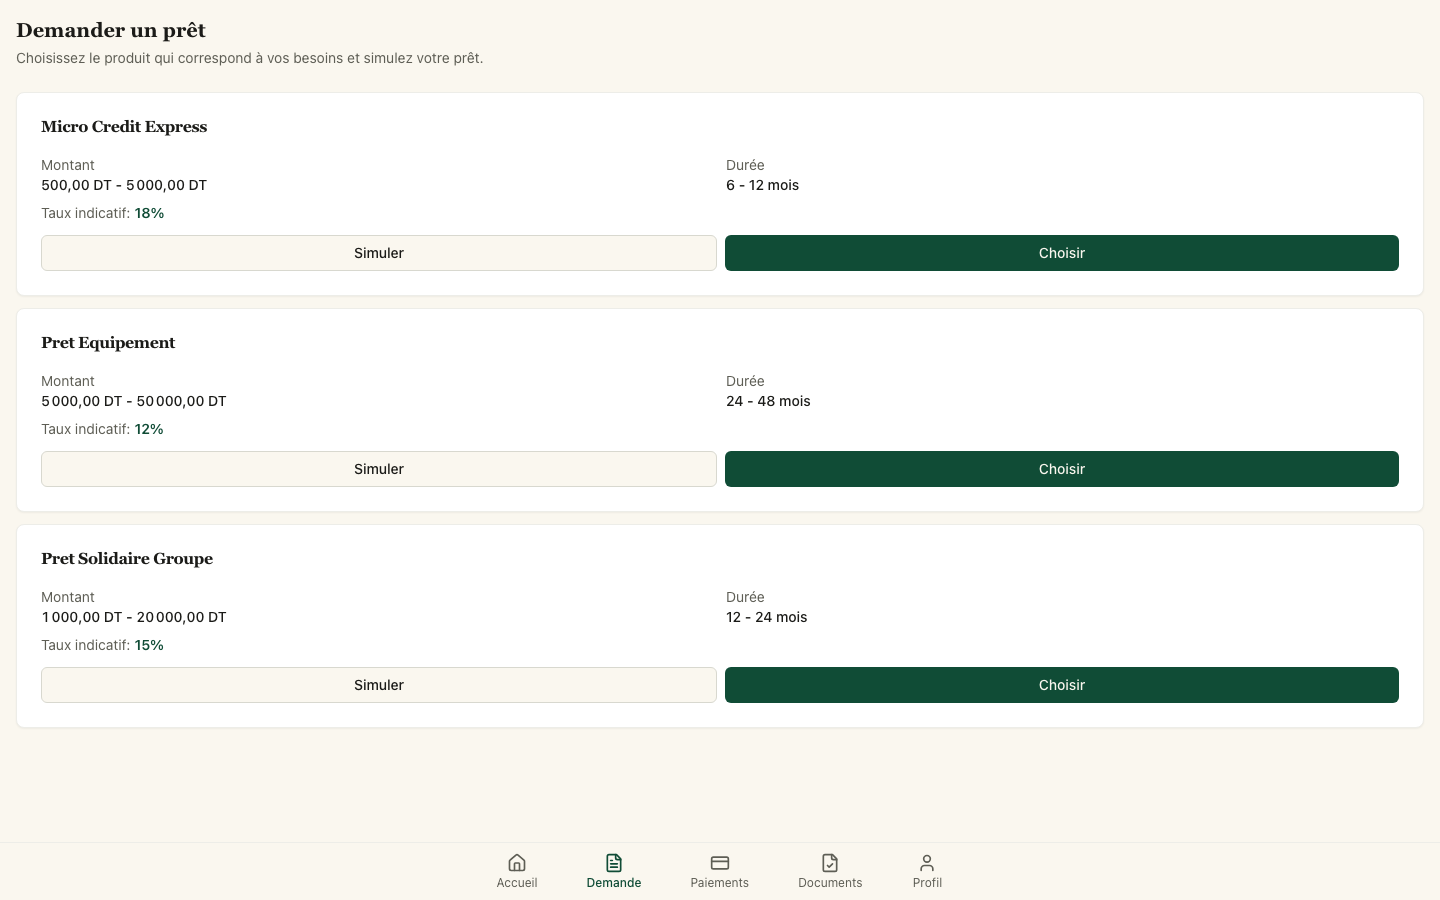This screenshot has width=1440, height=900.
Task: Click the 6 - 12 mois duration
Action: [x=762, y=185]
